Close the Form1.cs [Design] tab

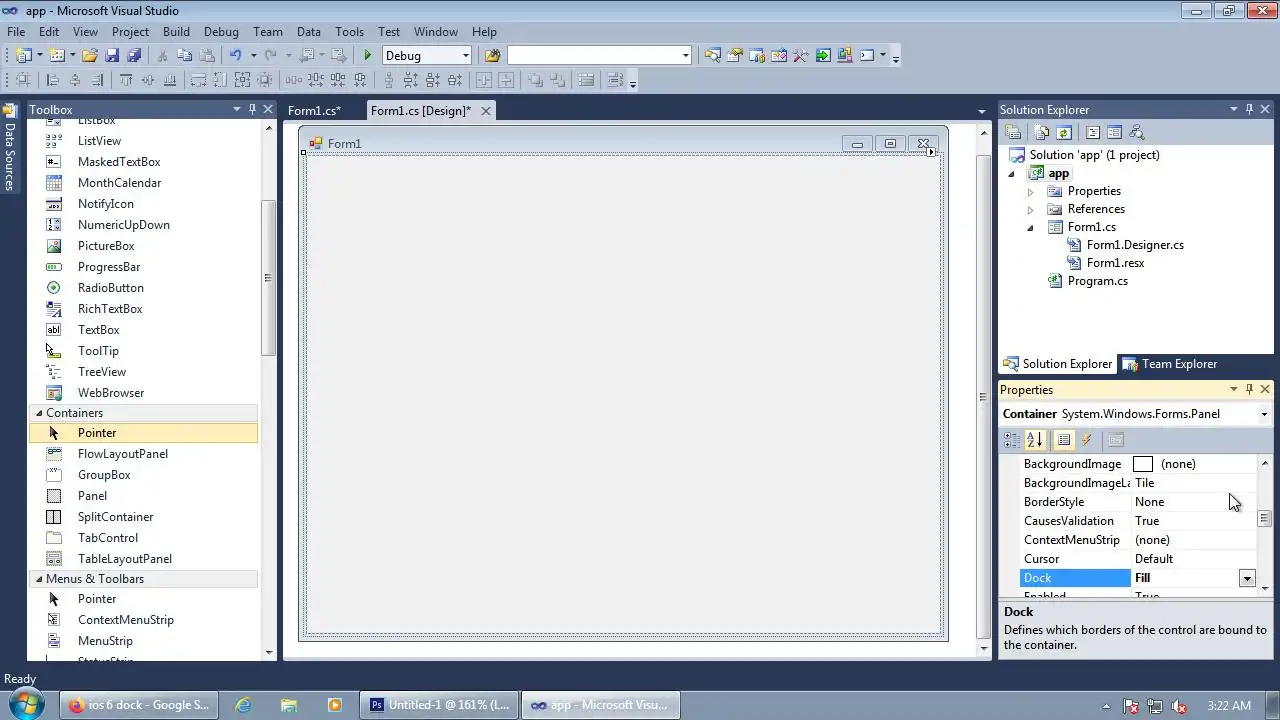[x=486, y=111]
